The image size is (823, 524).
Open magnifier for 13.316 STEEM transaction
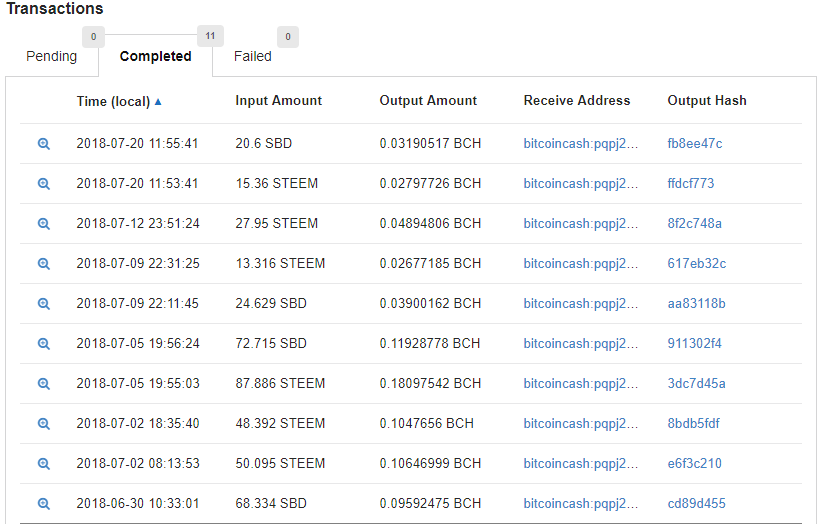(44, 264)
